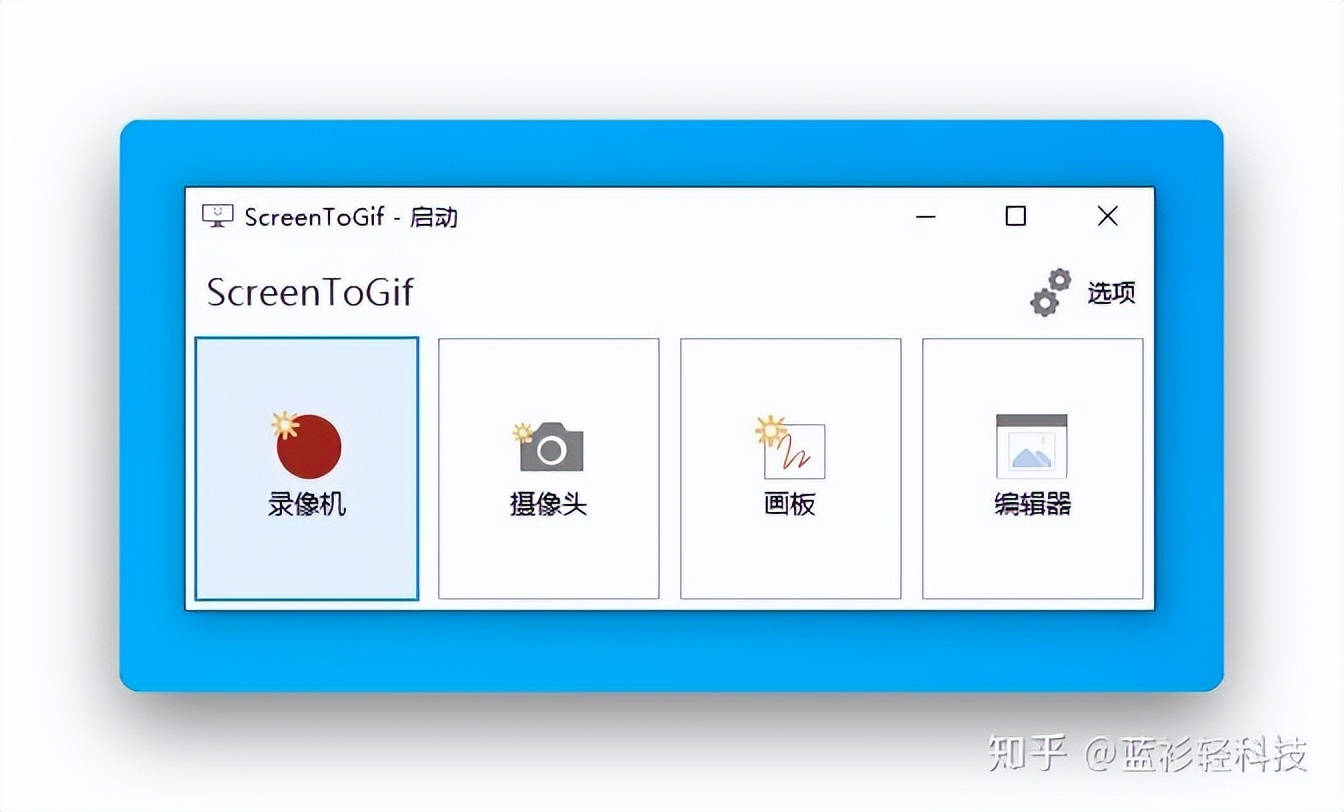Open the 画板 board recorder
The image size is (1344, 812).
pos(791,469)
